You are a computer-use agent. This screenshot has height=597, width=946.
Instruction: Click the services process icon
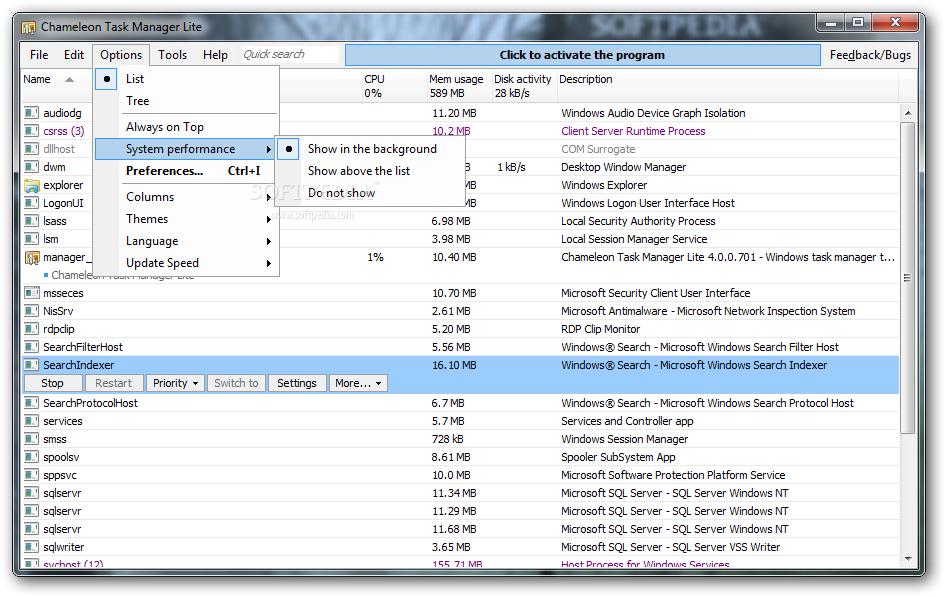31,422
